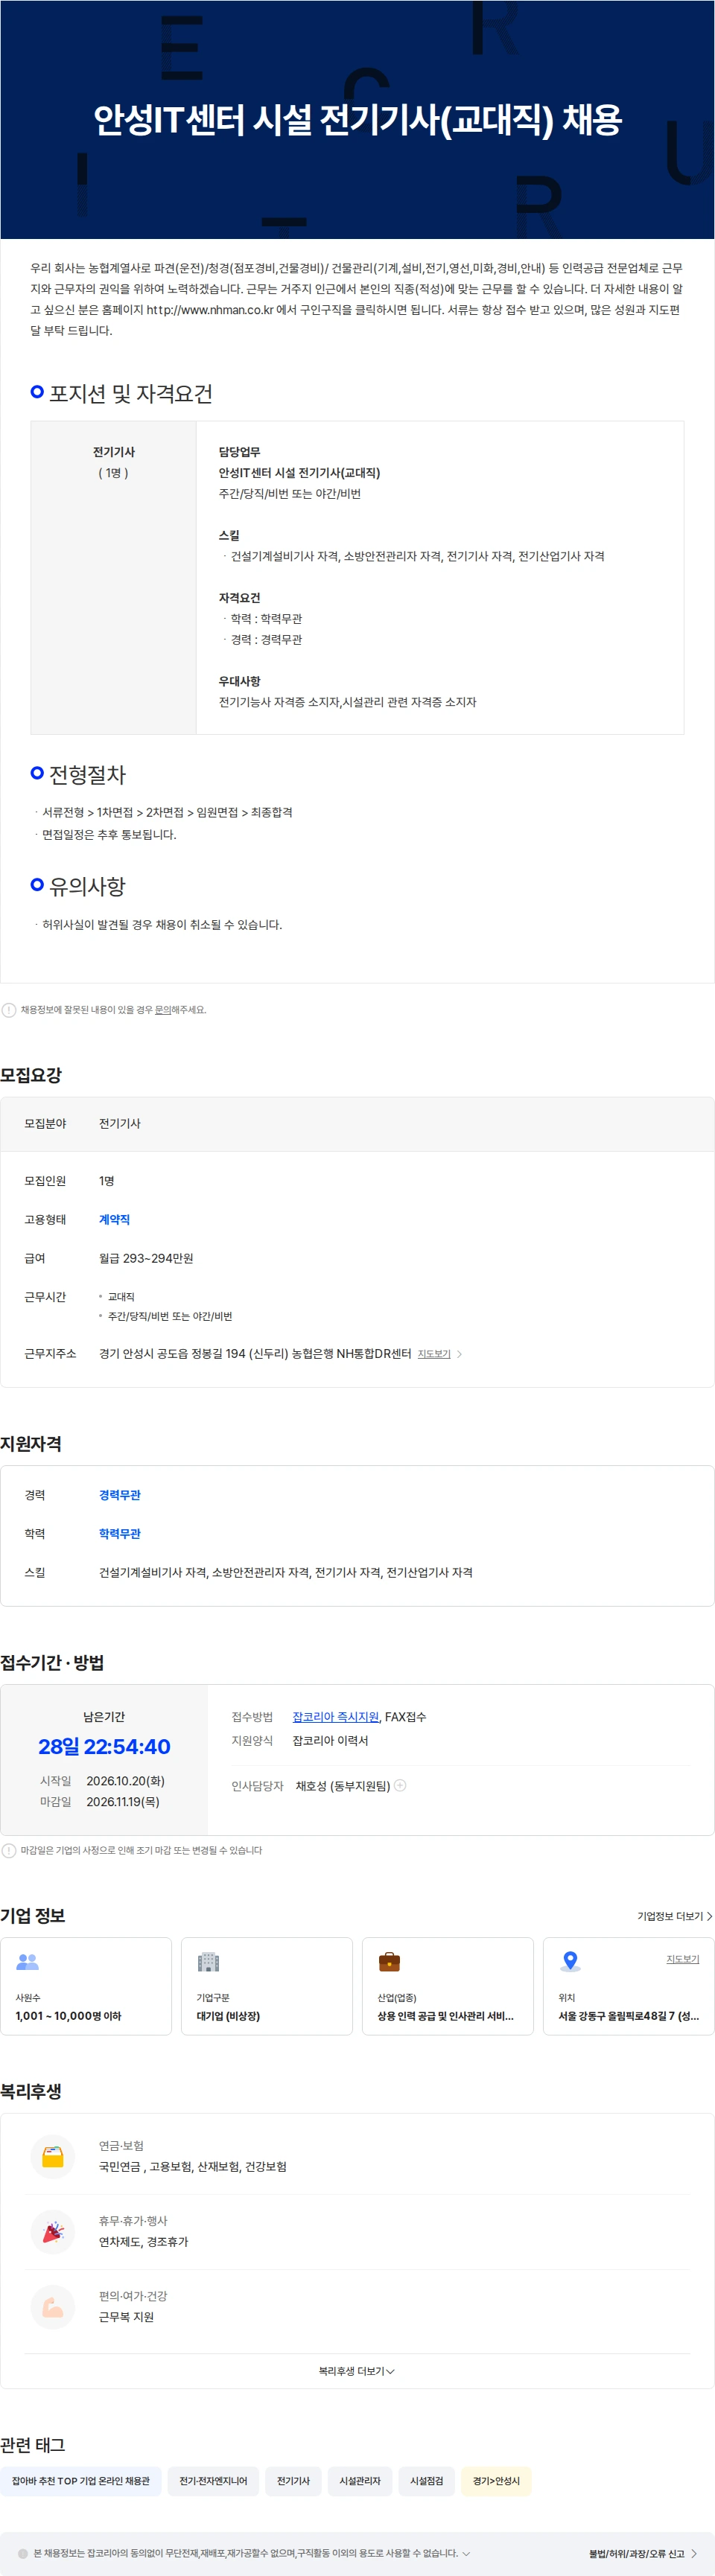Open 지도보기 in the 위치 card
Image resolution: width=715 pixels, height=2576 pixels.
(x=683, y=1959)
